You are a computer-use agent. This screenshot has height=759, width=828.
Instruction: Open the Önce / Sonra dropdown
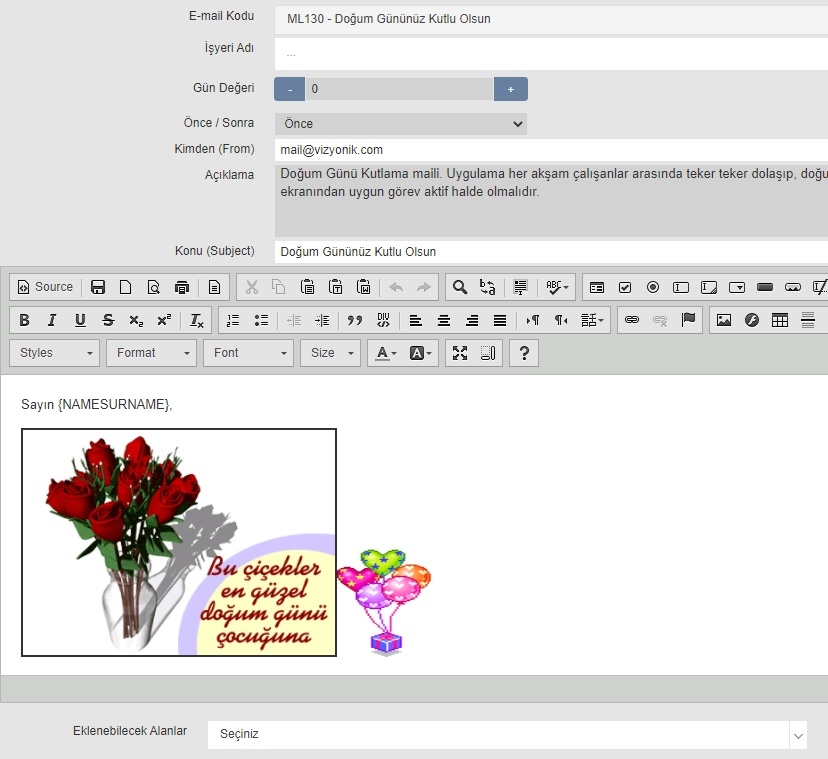pos(401,124)
